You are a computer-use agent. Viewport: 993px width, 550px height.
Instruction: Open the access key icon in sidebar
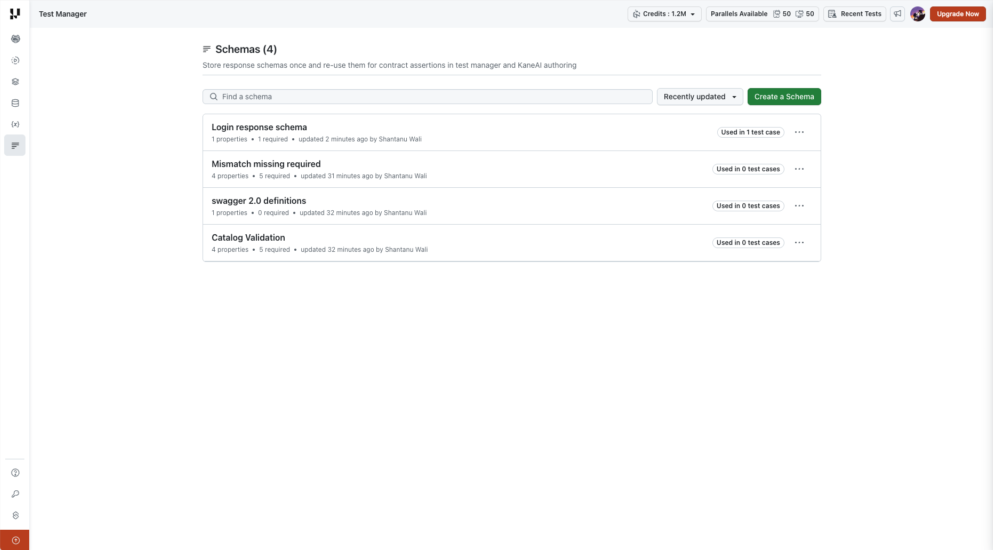pos(15,494)
